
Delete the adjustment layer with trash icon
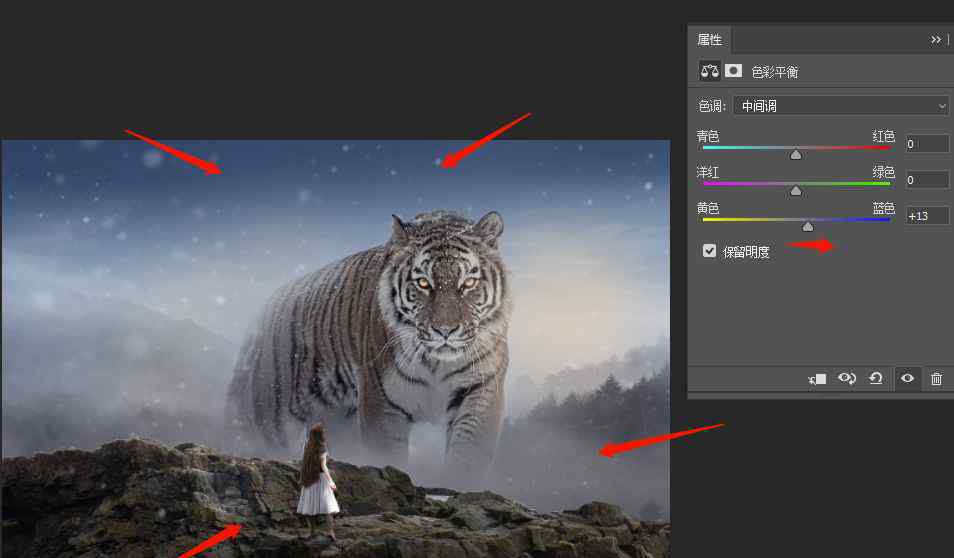936,379
